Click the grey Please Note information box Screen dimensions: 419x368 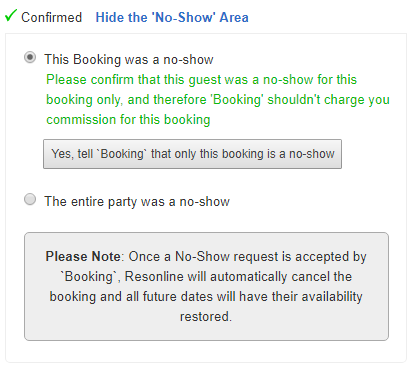(206, 286)
